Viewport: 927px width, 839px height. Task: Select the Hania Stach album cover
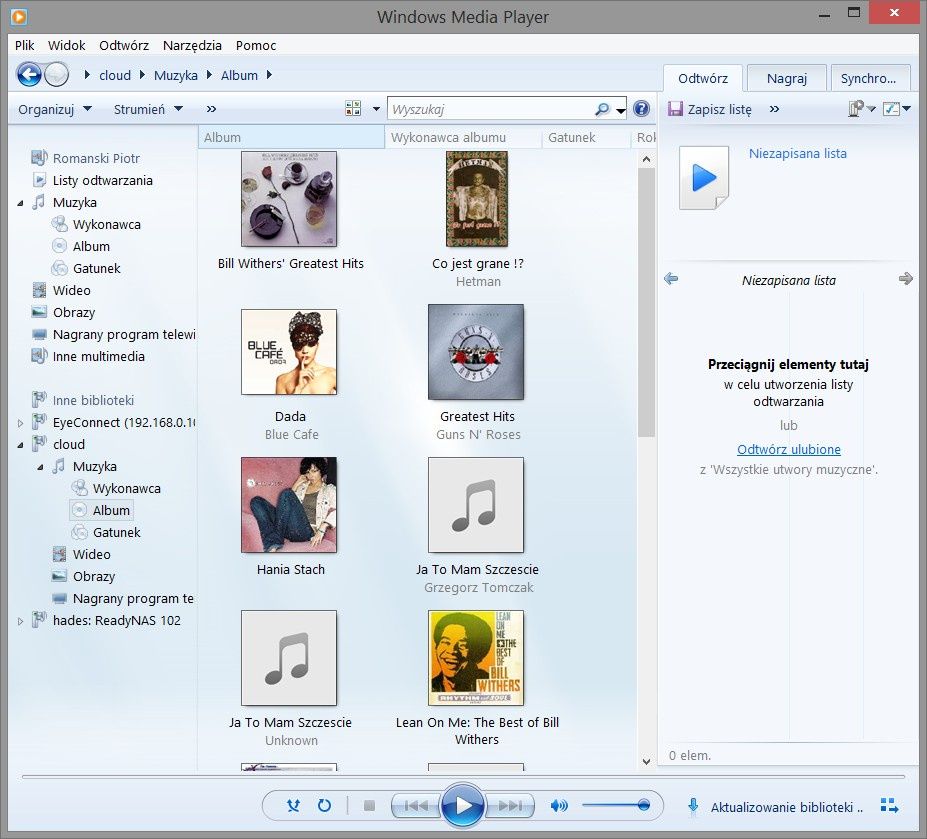289,505
